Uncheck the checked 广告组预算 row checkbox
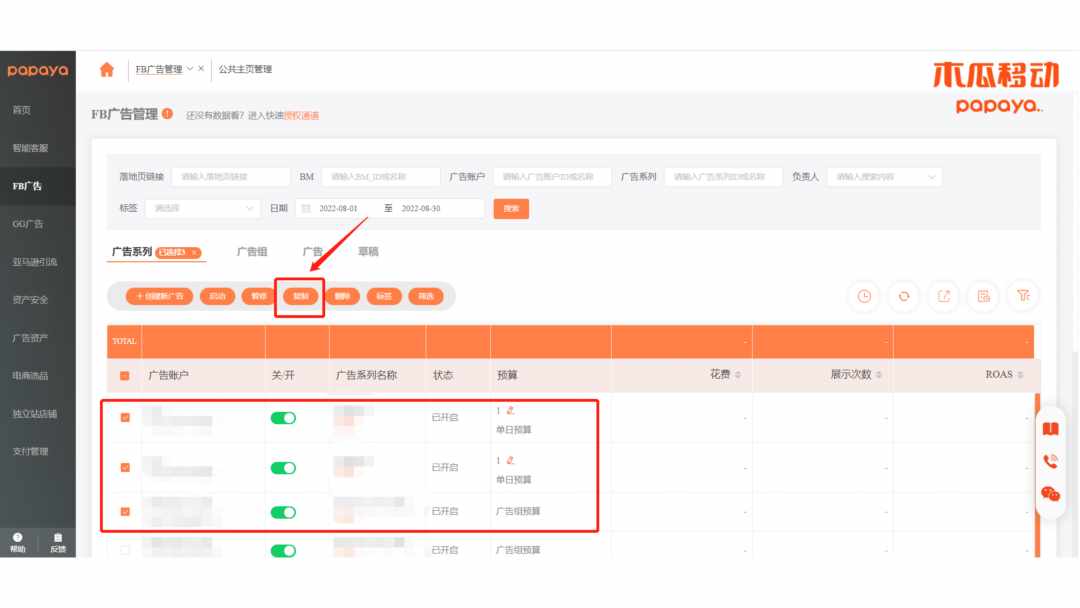The width and height of the screenshot is (1080, 608). 125,512
